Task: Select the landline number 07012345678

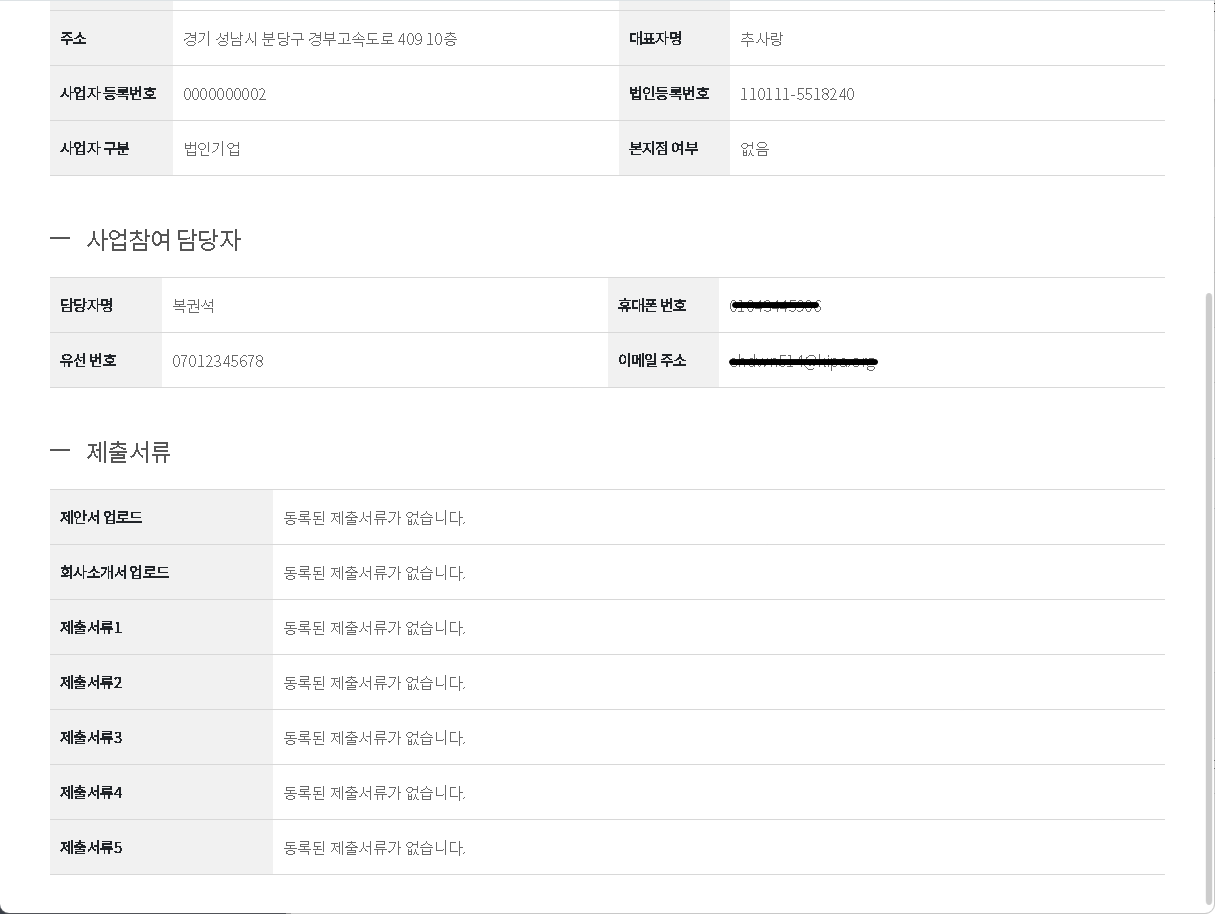Action: point(218,361)
